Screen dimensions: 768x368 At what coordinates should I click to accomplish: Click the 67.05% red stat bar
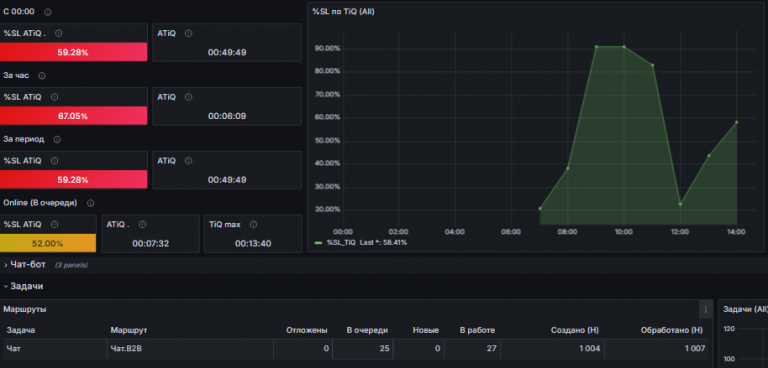point(73,116)
